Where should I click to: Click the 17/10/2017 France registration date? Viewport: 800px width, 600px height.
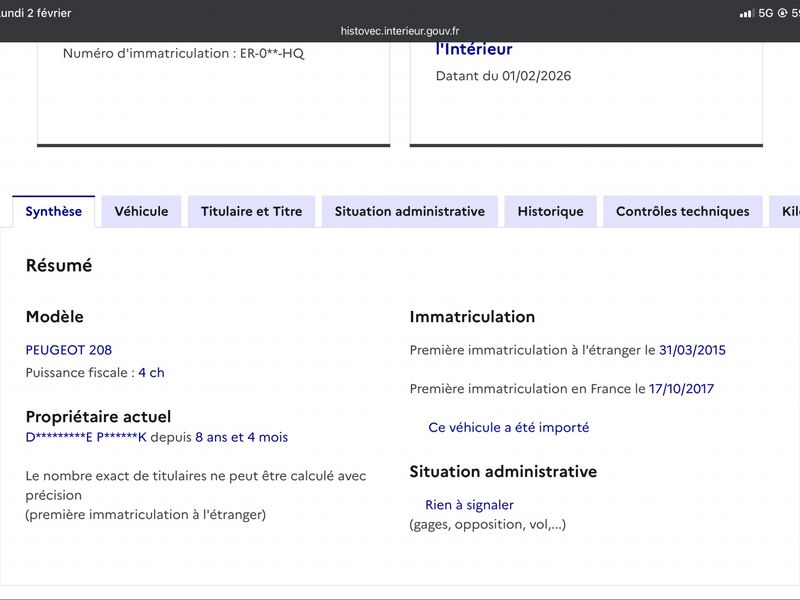pos(681,389)
